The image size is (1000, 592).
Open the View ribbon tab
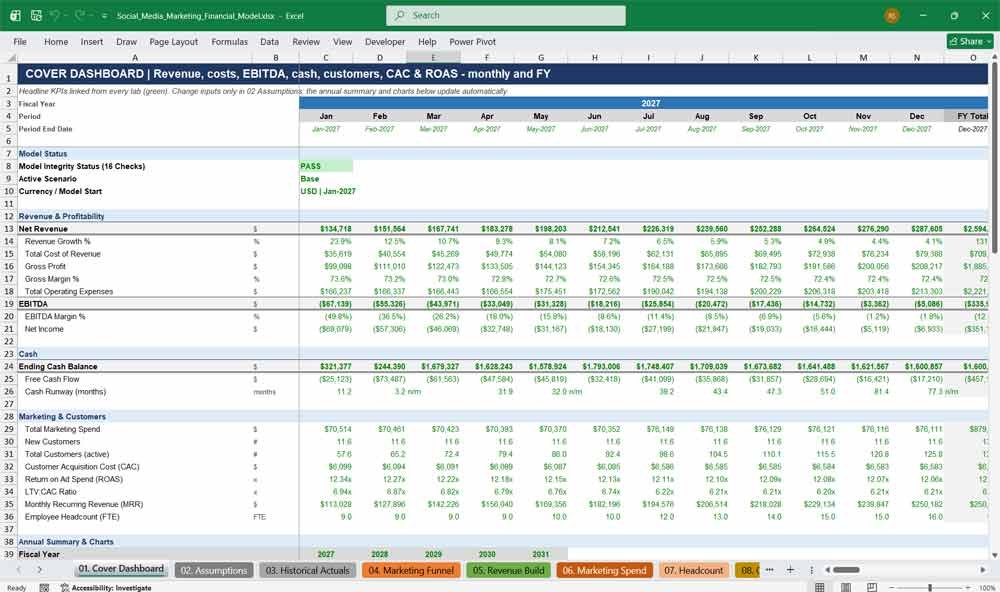point(342,41)
